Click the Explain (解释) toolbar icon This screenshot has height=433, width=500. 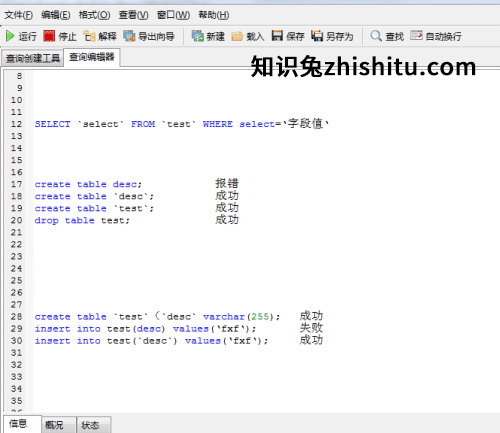click(89, 36)
